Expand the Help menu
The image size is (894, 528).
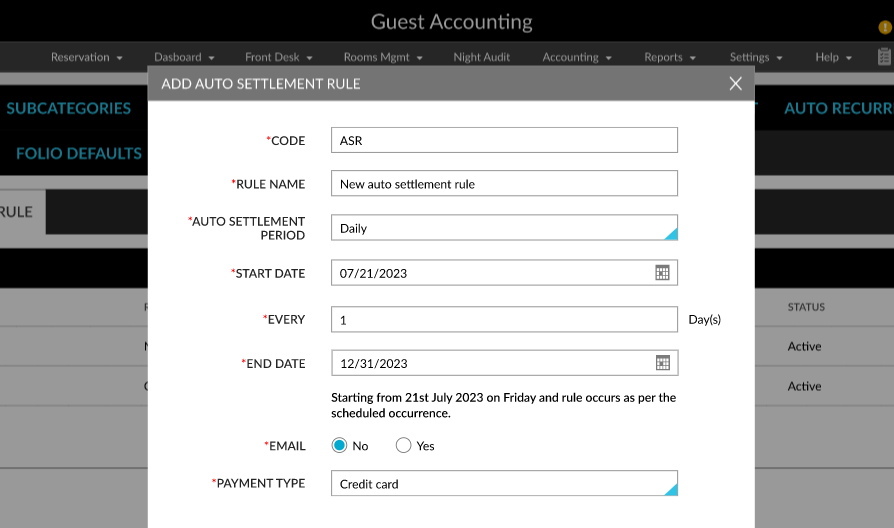(x=834, y=57)
